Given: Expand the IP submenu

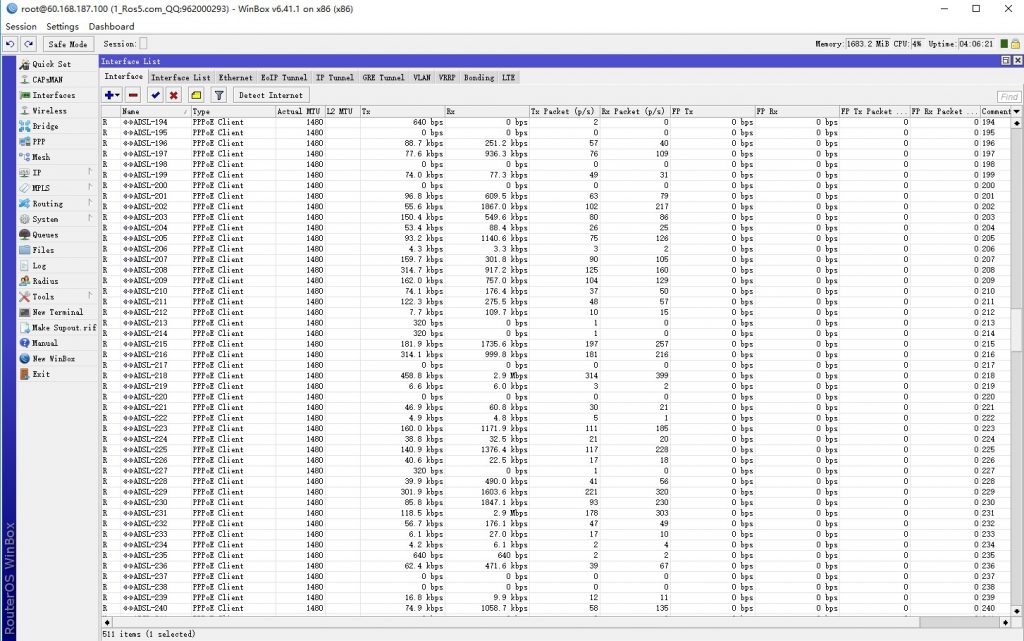Looking at the screenshot, I should pos(37,173).
